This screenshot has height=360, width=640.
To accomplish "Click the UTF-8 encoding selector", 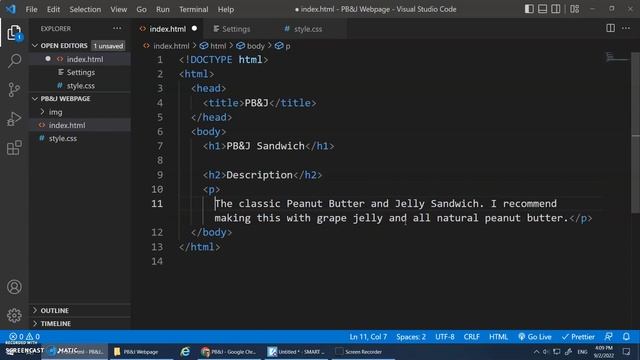I will click(x=444, y=337).
